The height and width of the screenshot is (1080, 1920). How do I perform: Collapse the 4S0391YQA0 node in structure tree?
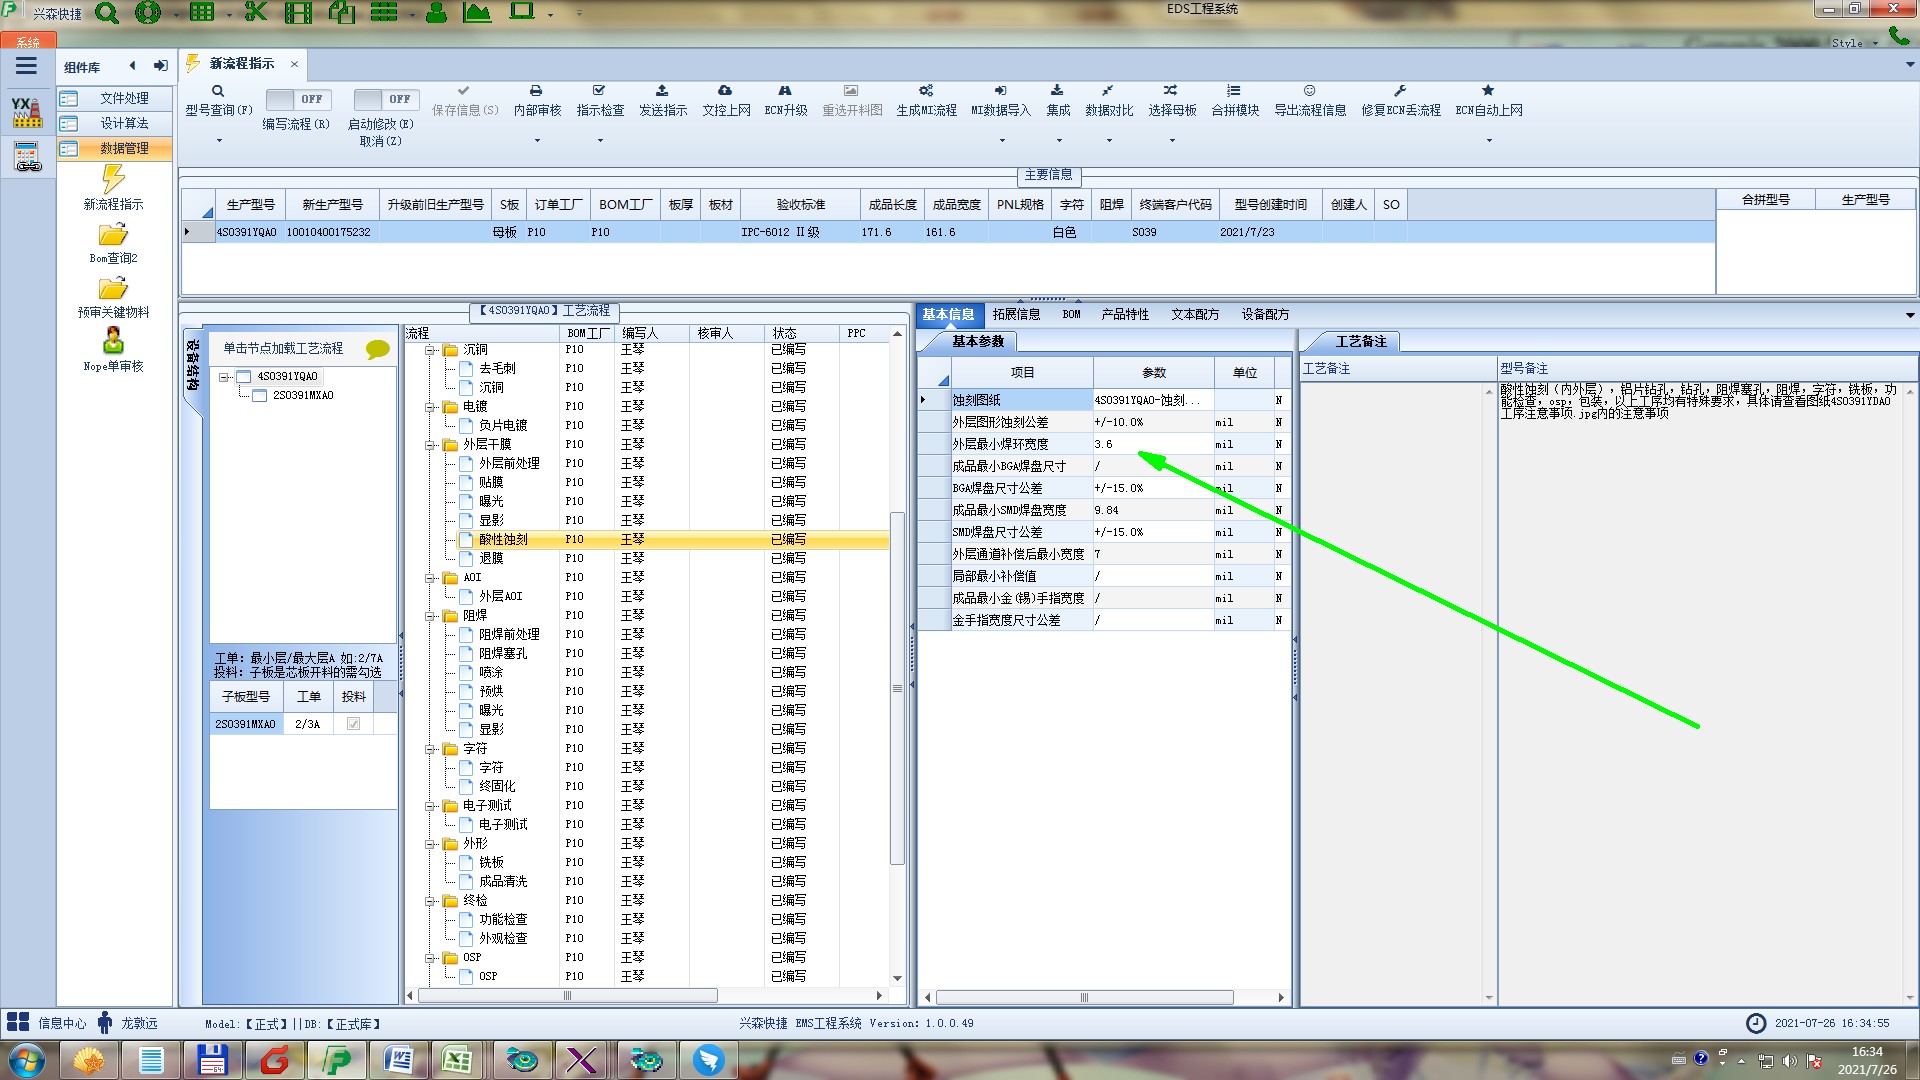coord(225,377)
